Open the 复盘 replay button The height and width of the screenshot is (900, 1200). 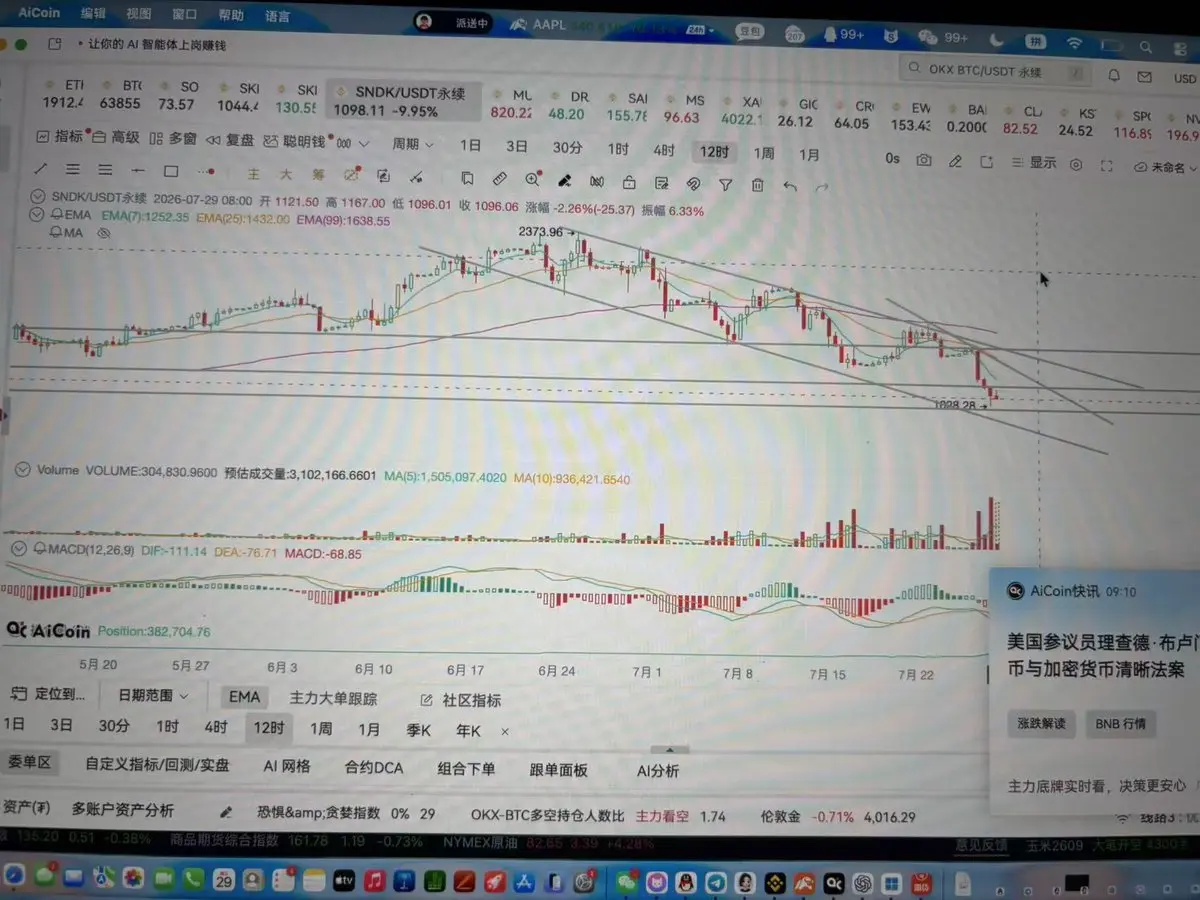point(232,140)
